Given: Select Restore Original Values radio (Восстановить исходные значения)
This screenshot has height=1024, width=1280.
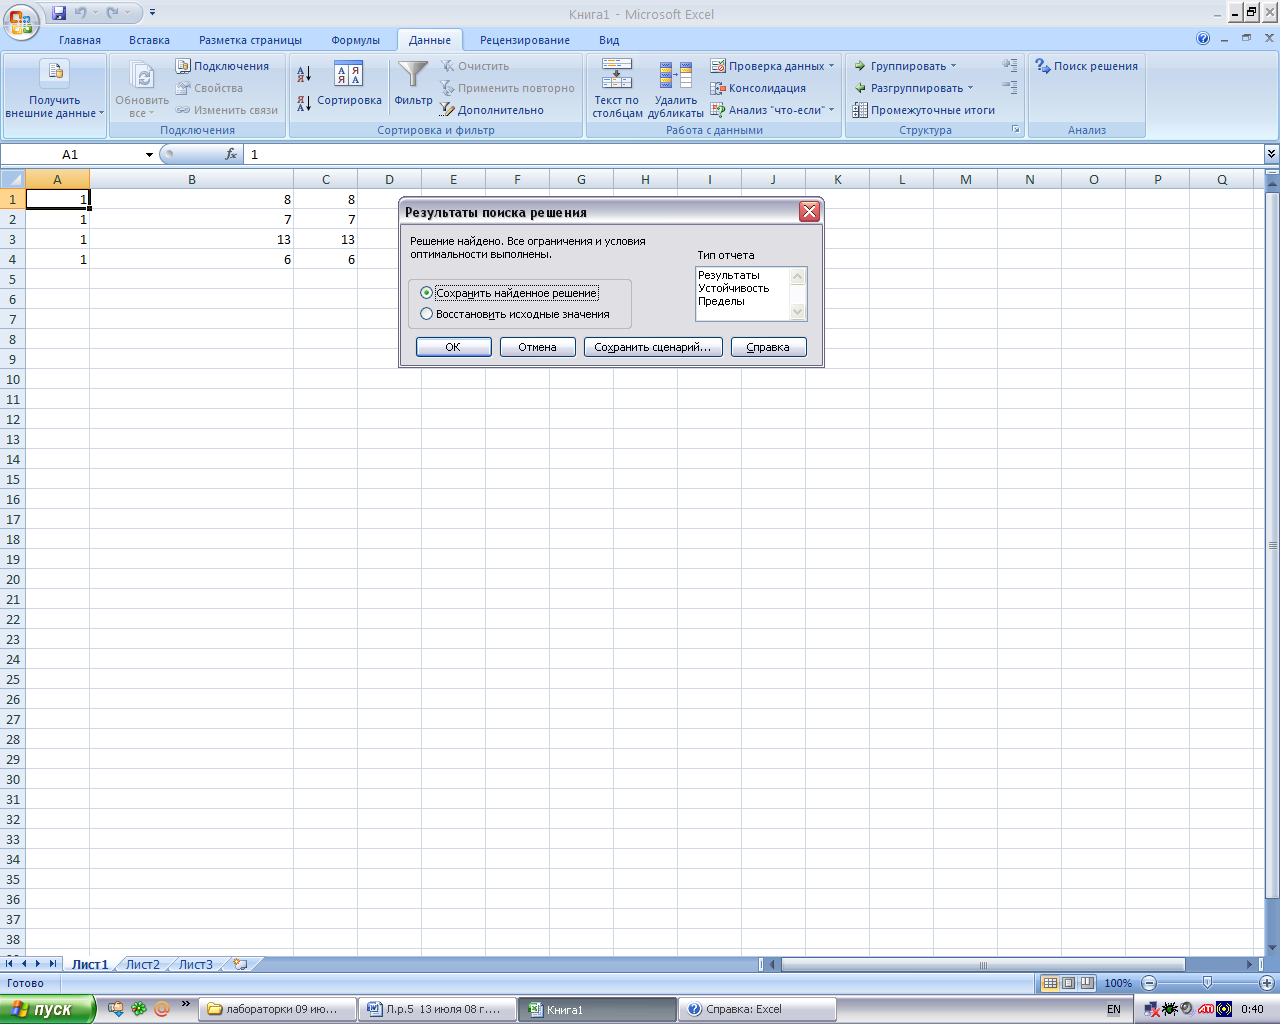Looking at the screenshot, I should 515,314.
